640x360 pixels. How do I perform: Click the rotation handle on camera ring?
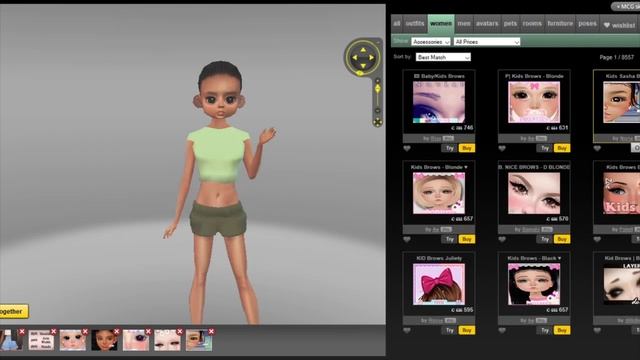[360, 73]
